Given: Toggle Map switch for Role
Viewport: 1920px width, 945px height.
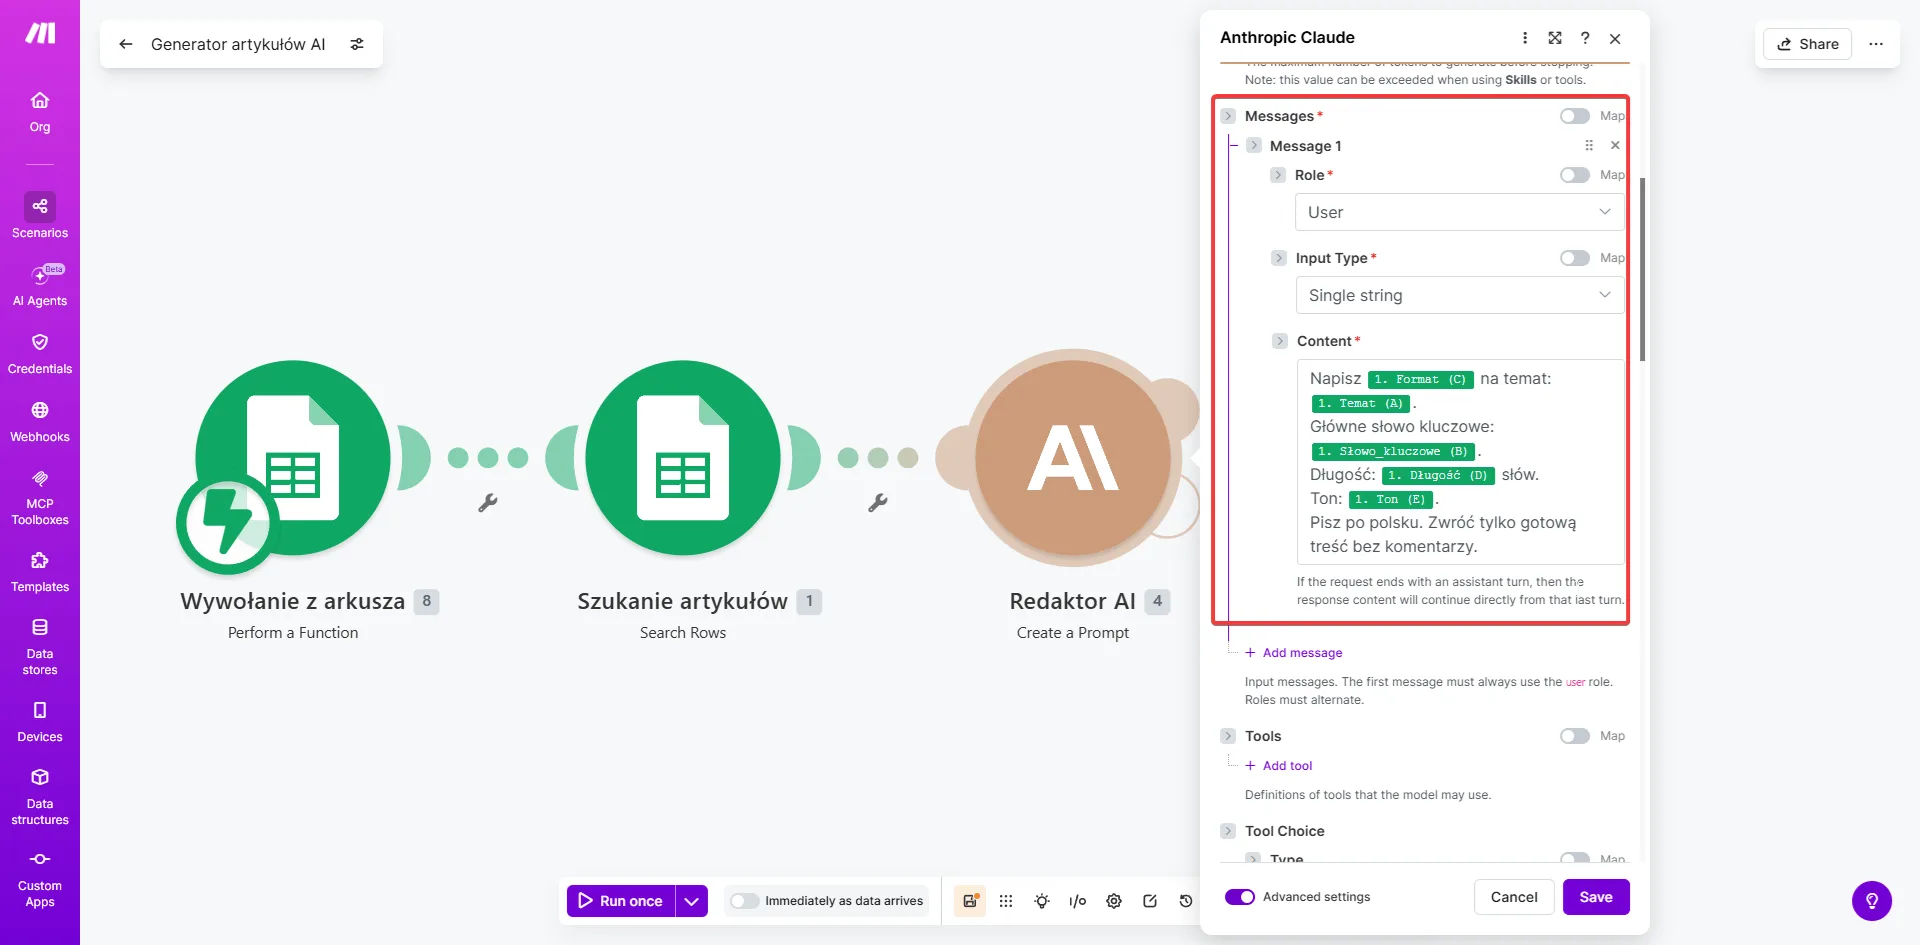Looking at the screenshot, I should pyautogui.click(x=1575, y=175).
